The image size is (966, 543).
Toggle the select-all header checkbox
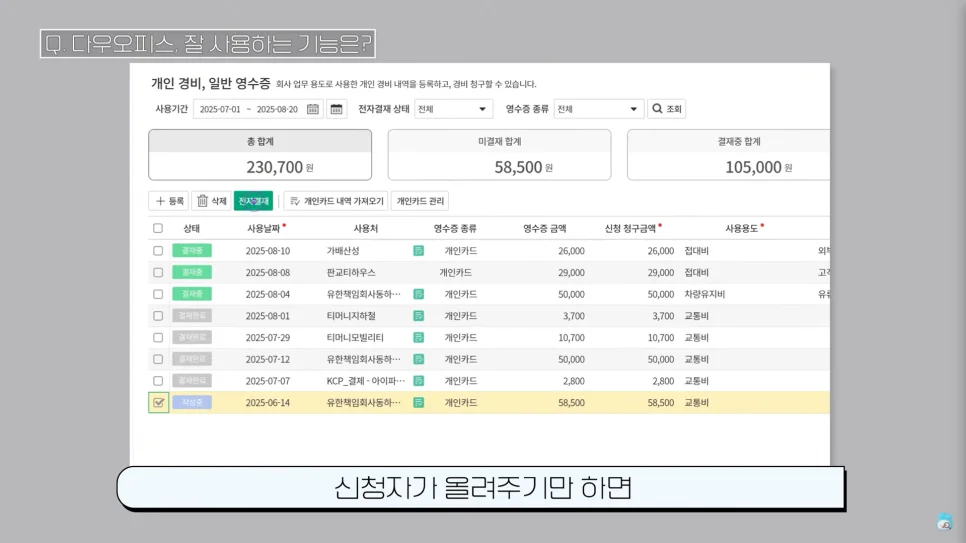[158, 228]
